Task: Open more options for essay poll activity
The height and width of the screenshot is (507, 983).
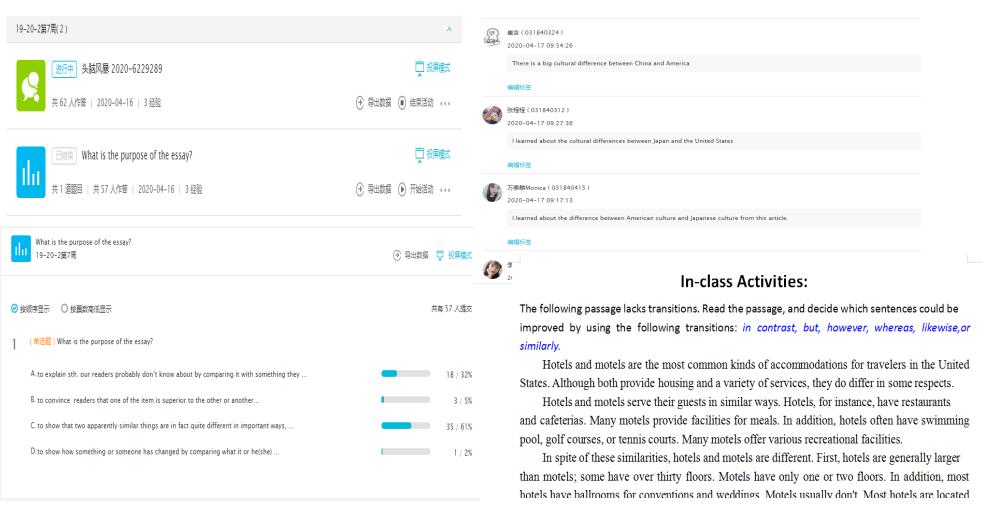Action: pyautogui.click(x=447, y=188)
